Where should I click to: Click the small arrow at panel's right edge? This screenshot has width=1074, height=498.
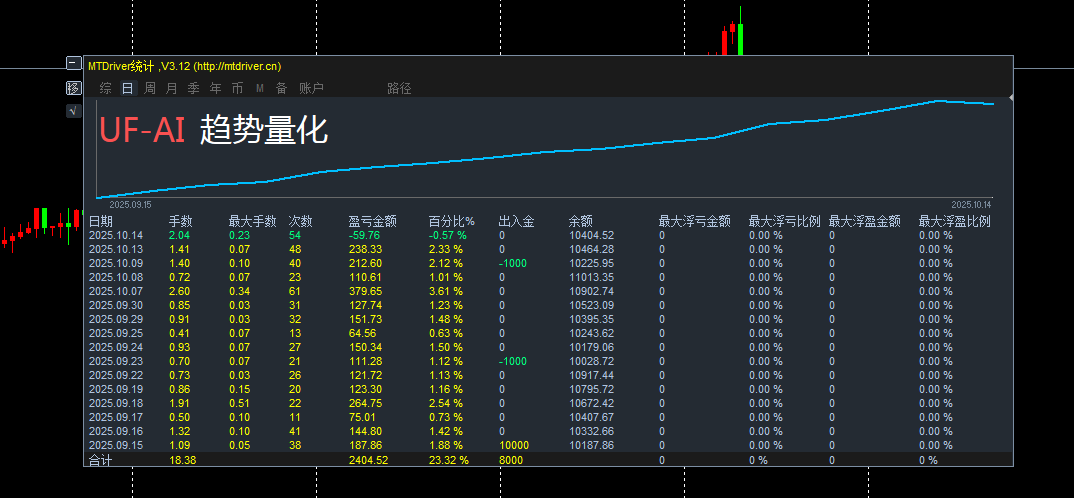1011,98
